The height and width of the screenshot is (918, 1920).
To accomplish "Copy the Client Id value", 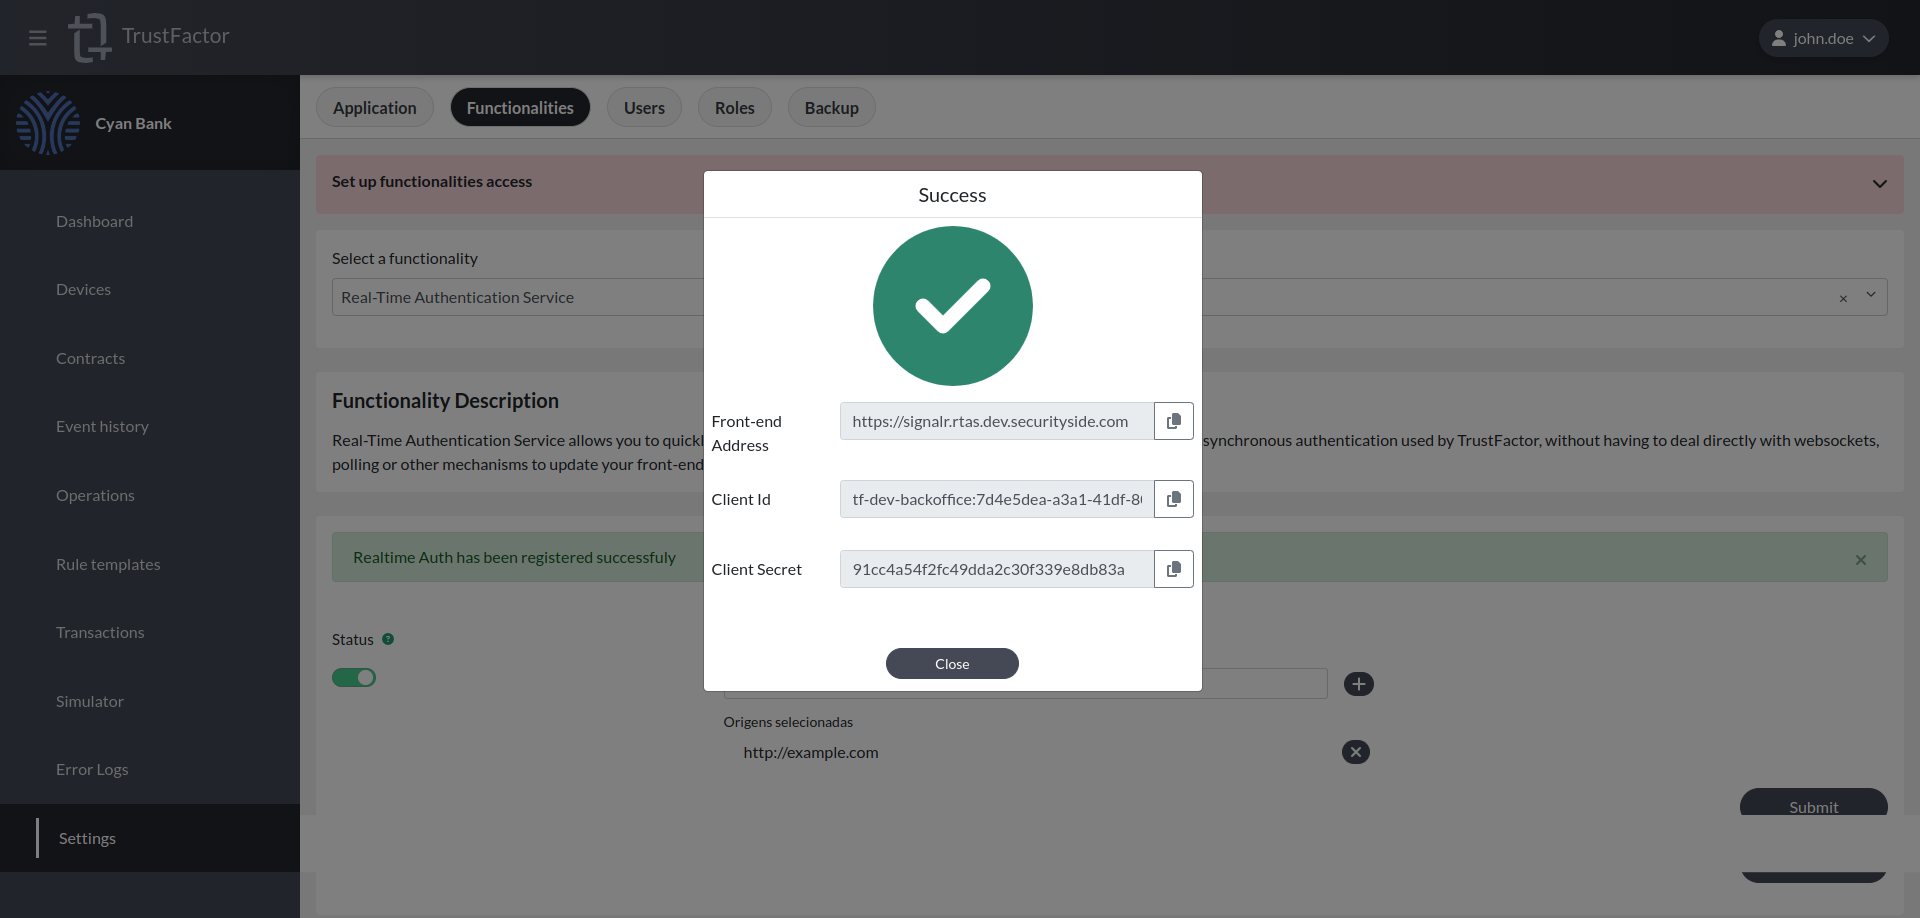I will pyautogui.click(x=1173, y=498).
